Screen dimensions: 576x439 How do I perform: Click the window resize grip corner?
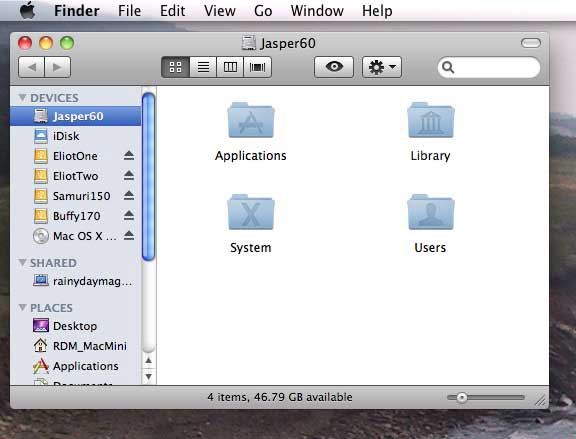[x=541, y=400]
